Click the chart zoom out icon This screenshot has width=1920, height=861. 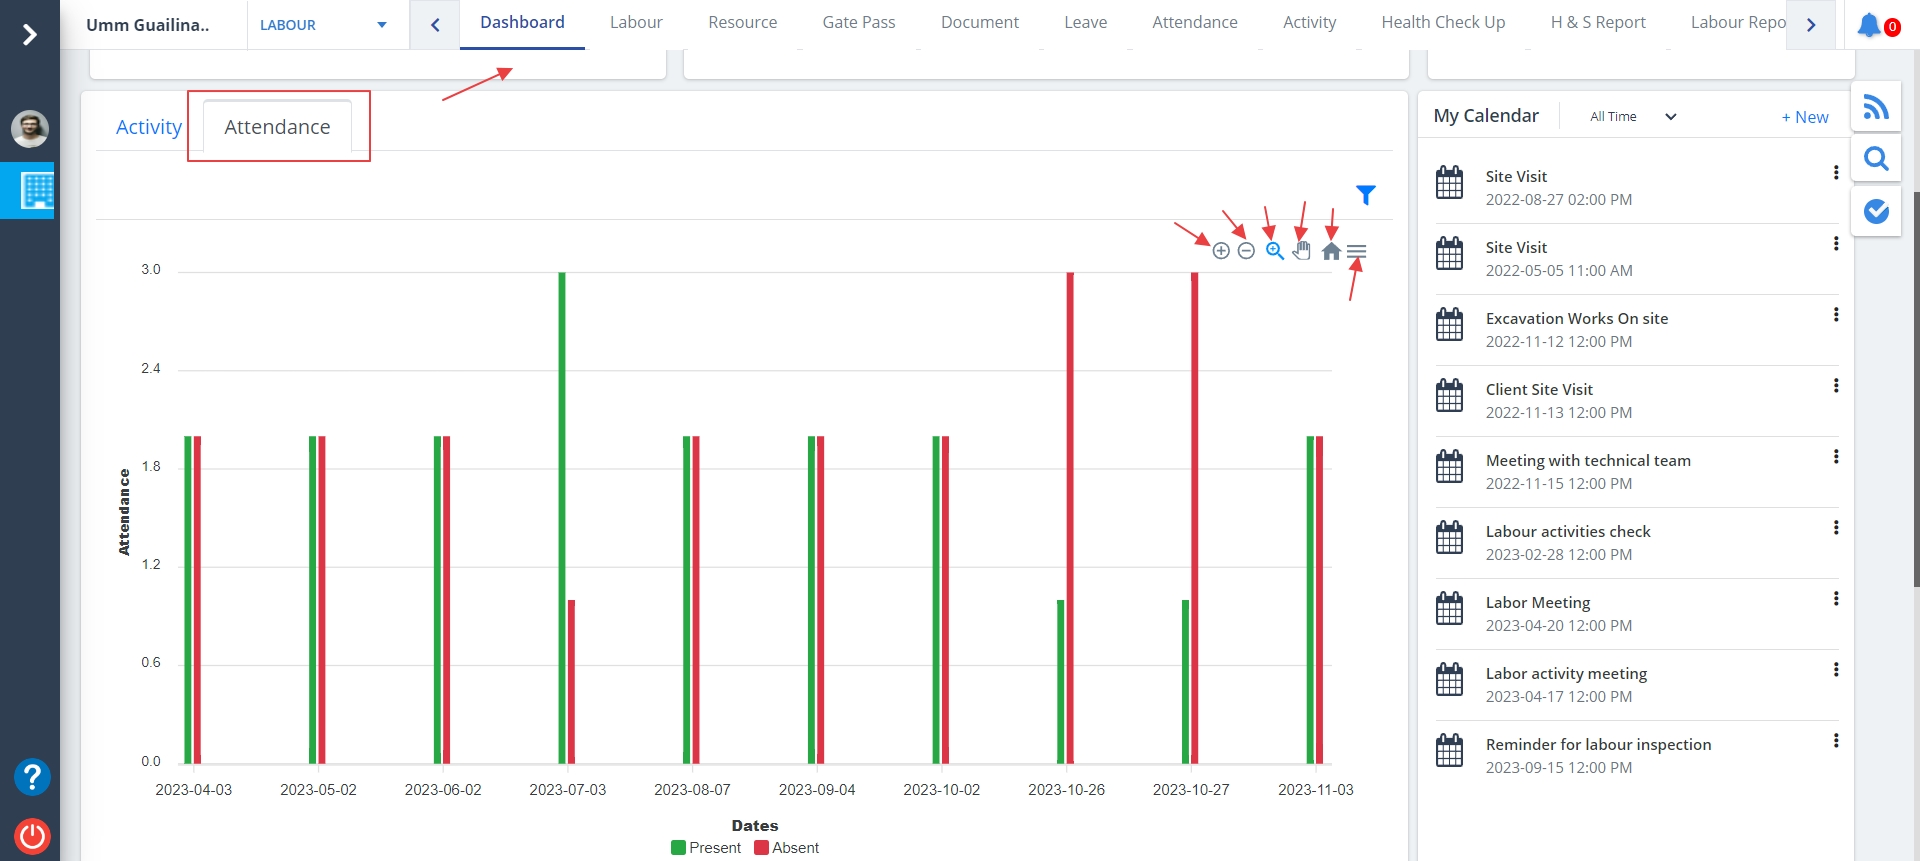click(x=1246, y=251)
